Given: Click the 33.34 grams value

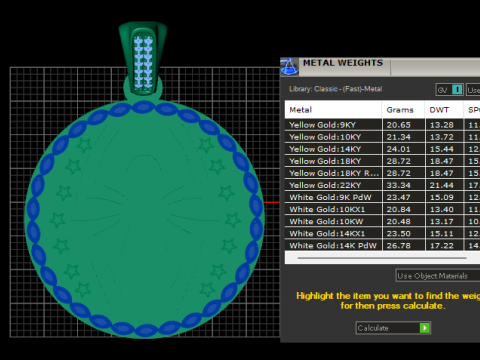Looking at the screenshot, I should pyautogui.click(x=399, y=185).
